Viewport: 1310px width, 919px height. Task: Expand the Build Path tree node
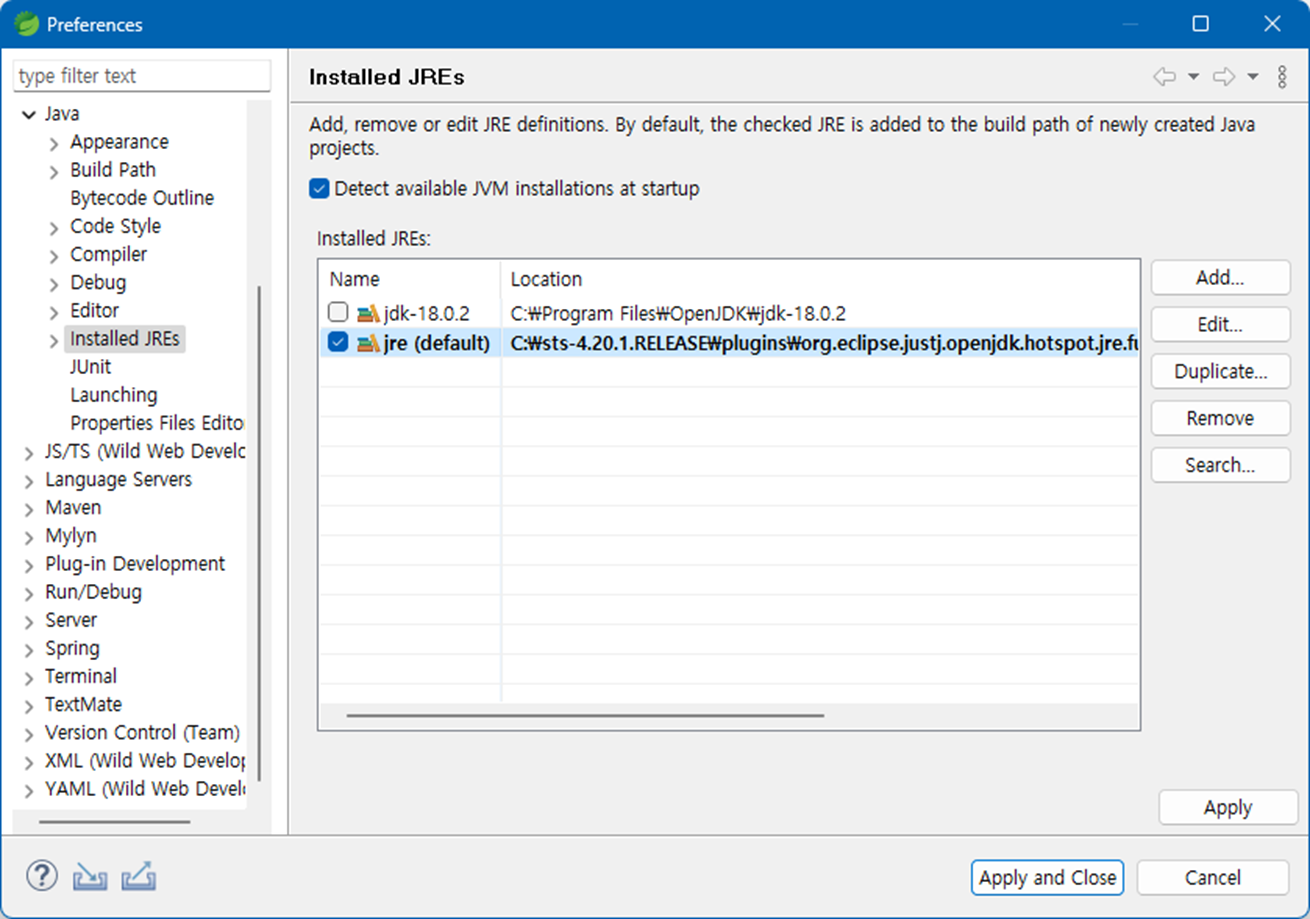54,172
